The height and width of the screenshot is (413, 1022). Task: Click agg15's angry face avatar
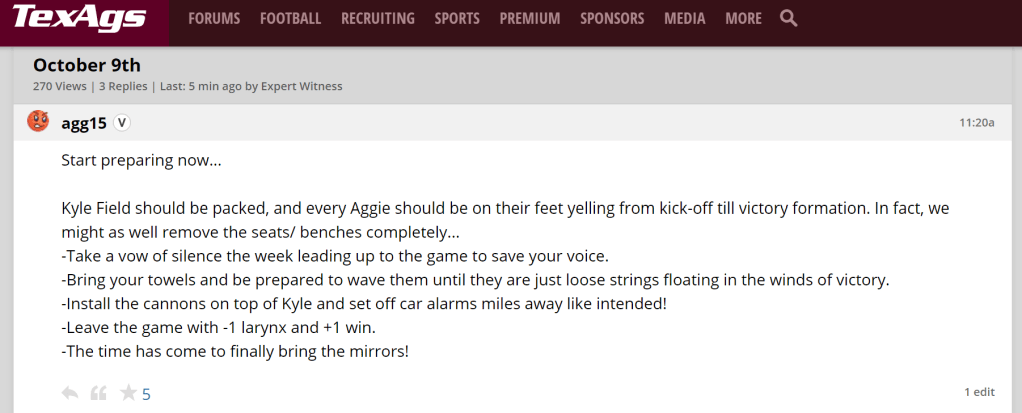(x=38, y=122)
